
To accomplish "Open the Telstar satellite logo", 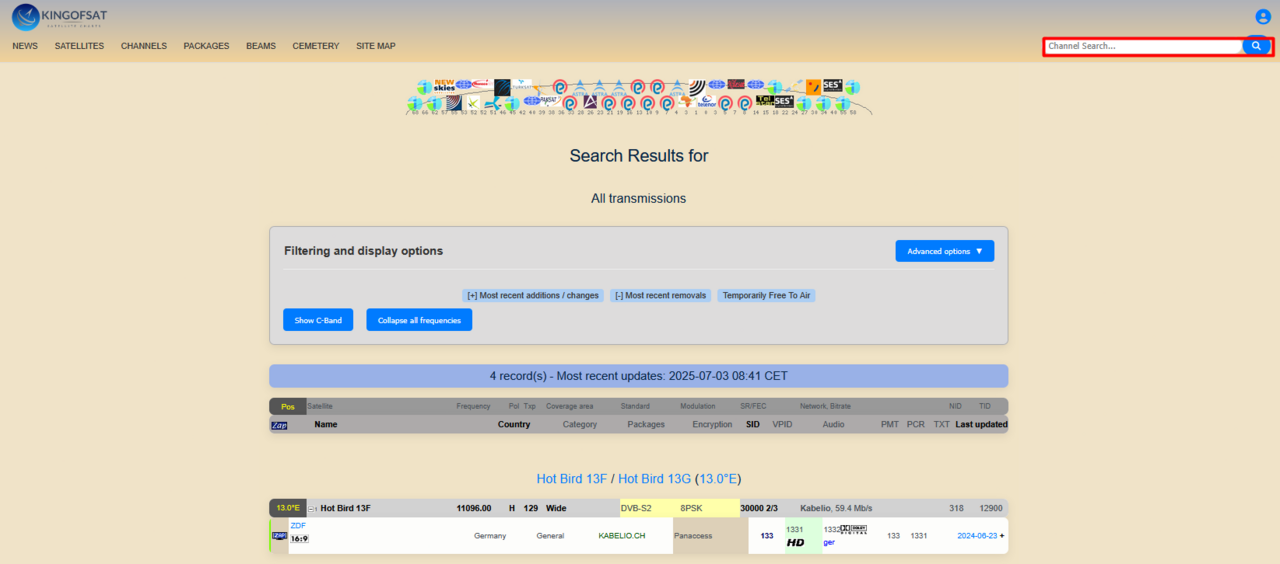I will [x=765, y=101].
